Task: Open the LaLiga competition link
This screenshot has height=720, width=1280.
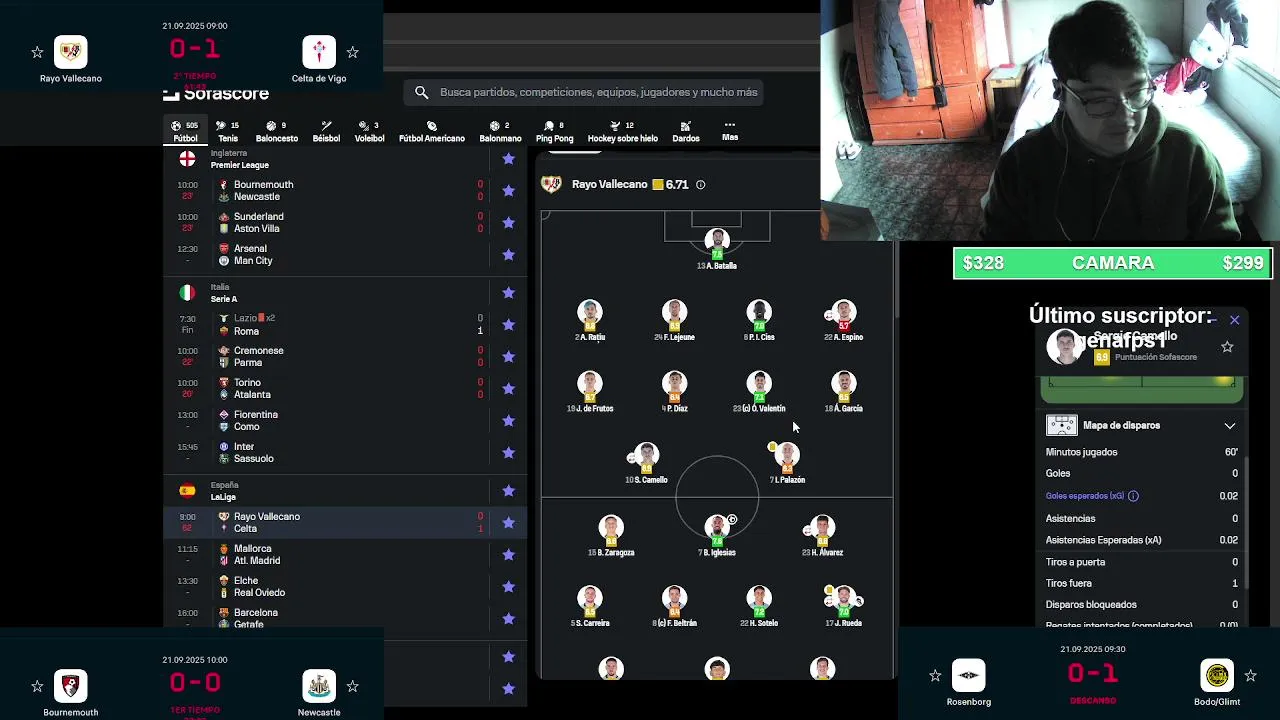Action: click(223, 497)
